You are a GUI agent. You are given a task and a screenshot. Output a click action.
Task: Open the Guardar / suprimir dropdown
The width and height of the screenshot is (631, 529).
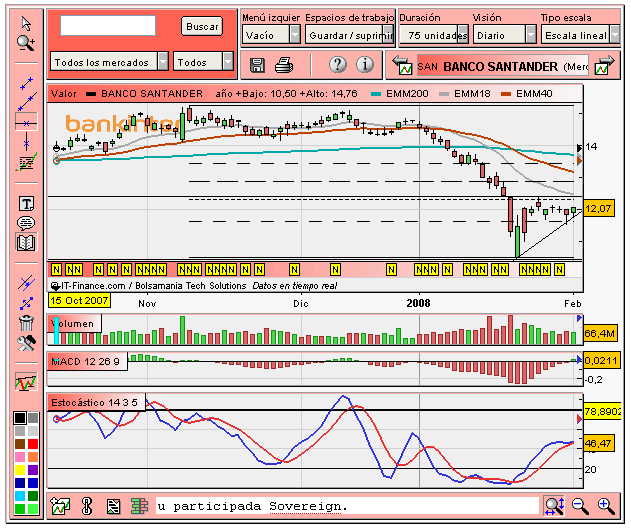pyautogui.click(x=349, y=35)
